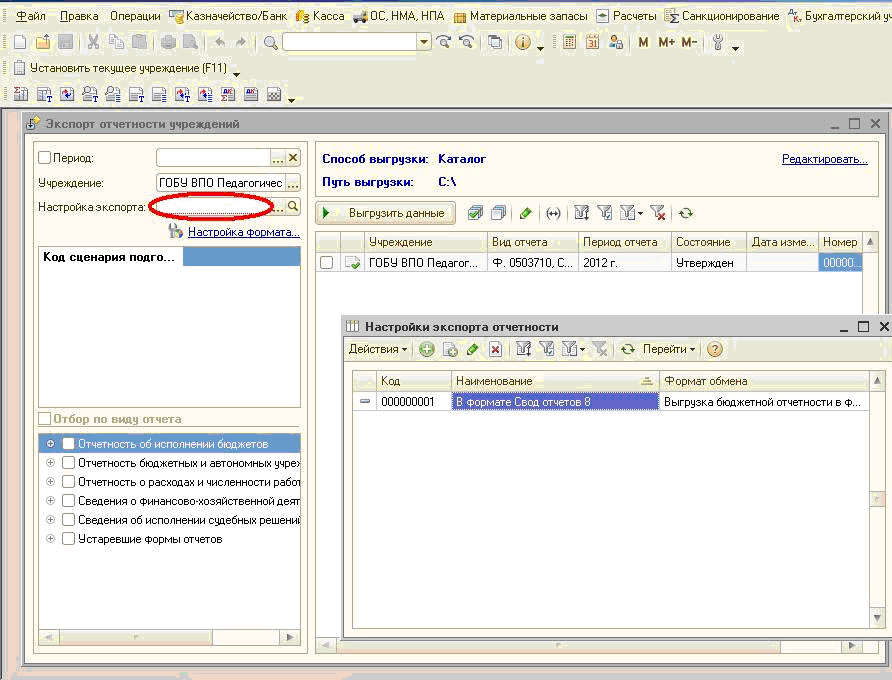Open the Перейти dropdown menu

669,349
